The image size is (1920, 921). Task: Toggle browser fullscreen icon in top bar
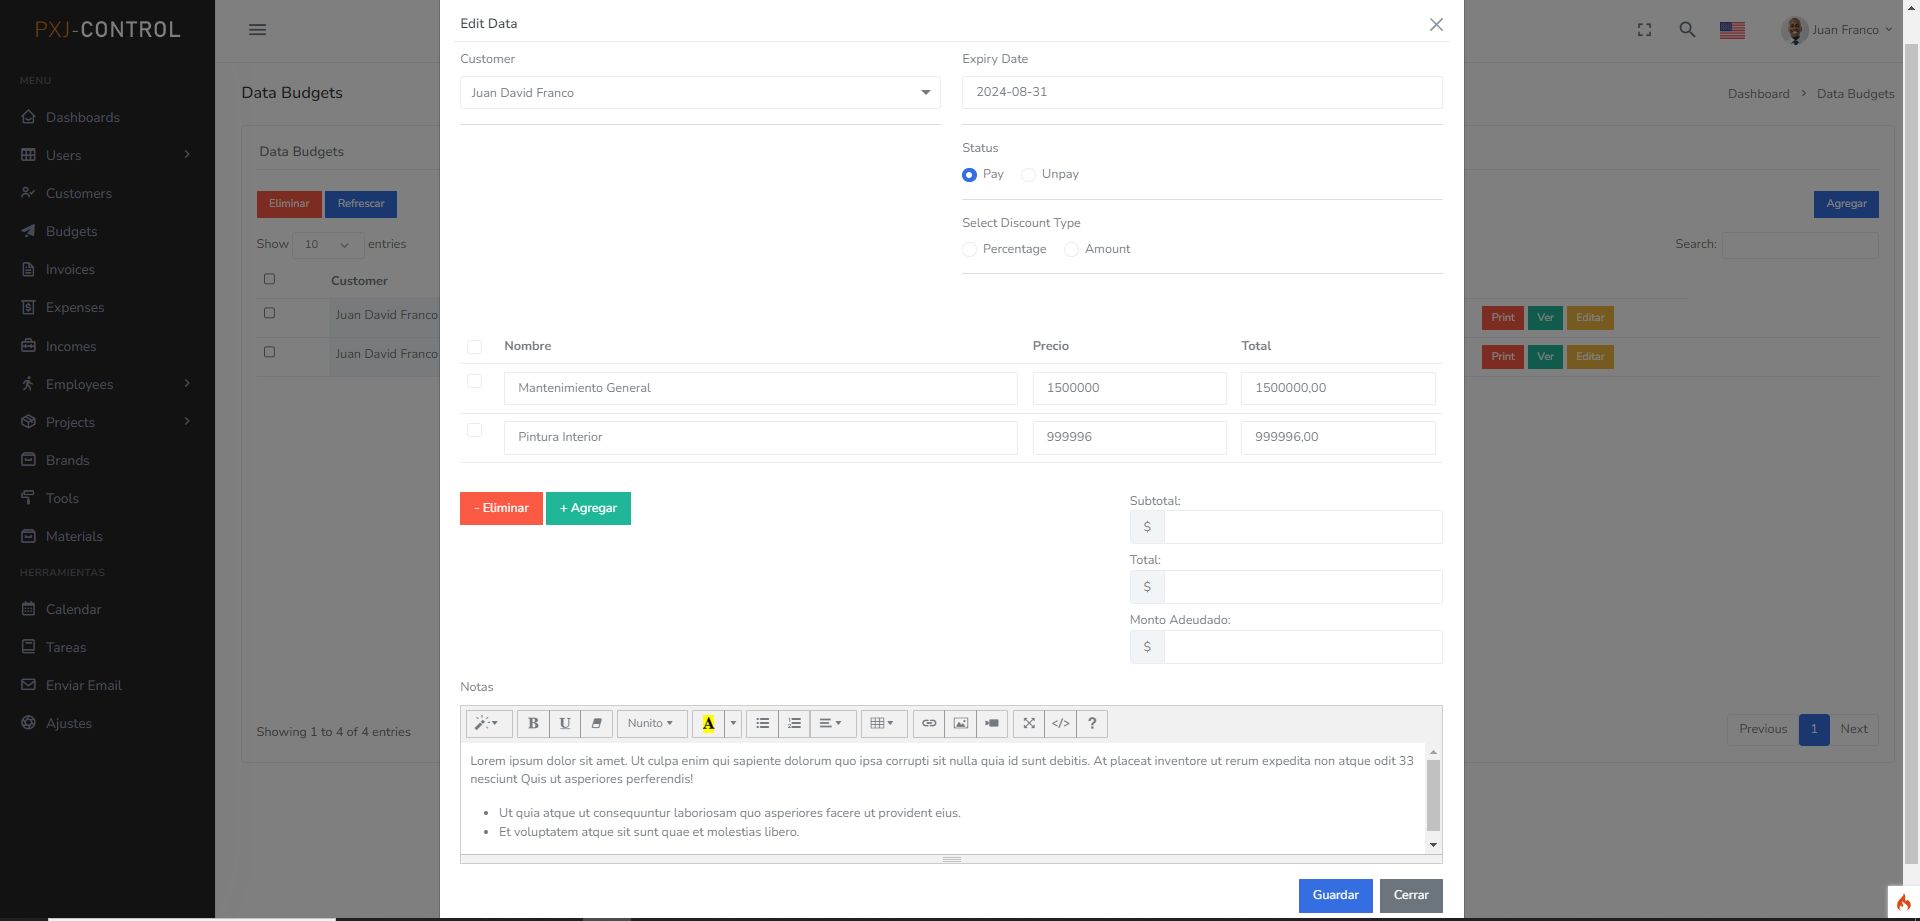1644,30
